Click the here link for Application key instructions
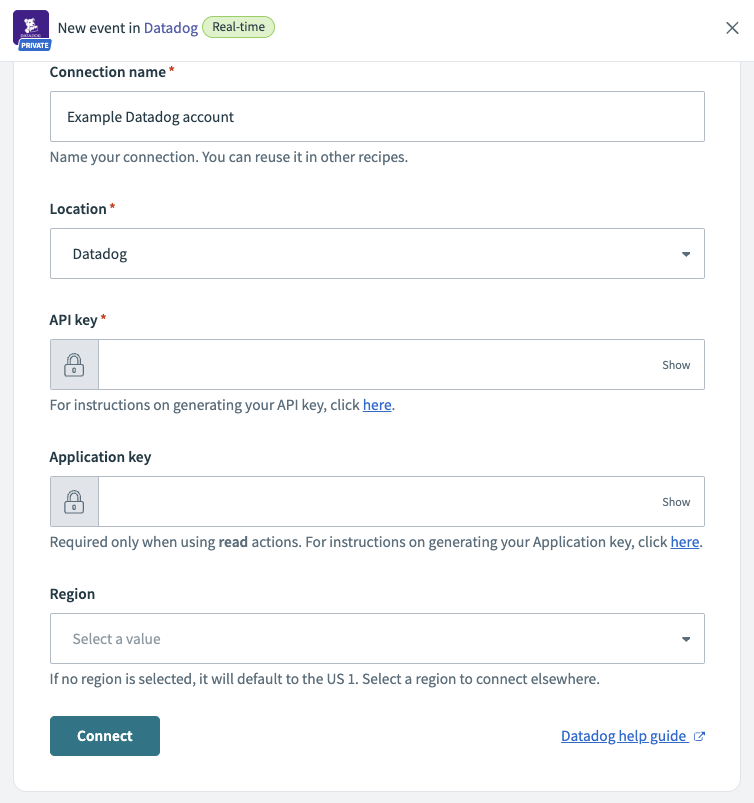This screenshot has width=754, height=803. click(685, 541)
